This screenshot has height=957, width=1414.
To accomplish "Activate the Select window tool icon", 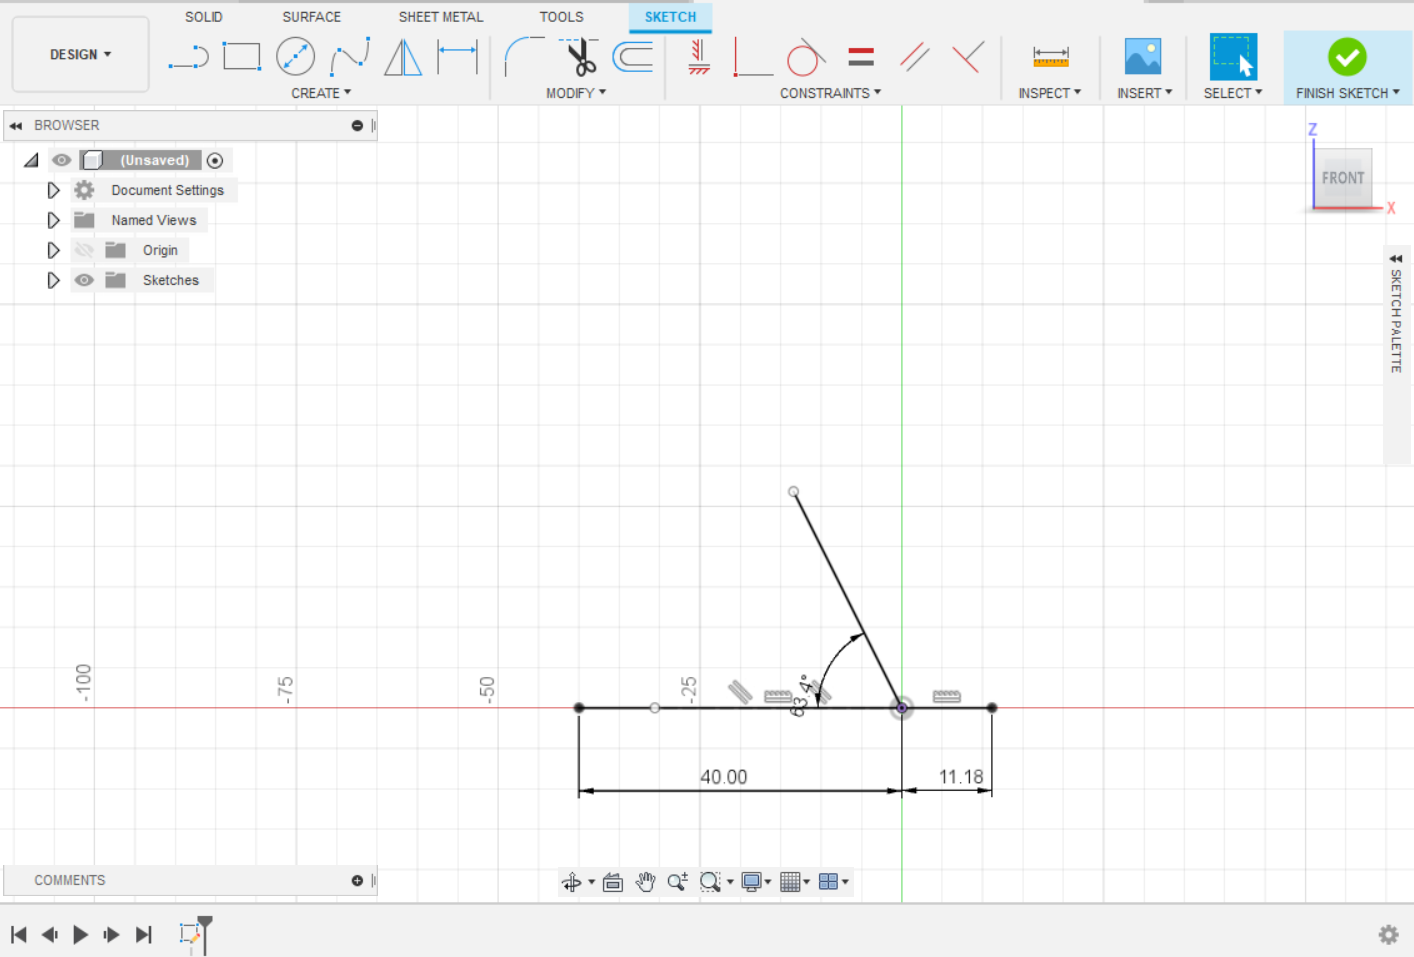I will [x=1233, y=57].
